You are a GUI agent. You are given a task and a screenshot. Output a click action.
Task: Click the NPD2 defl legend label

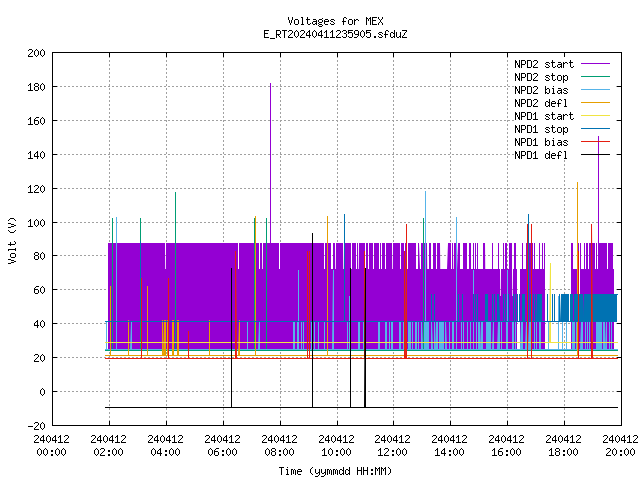(x=541, y=103)
